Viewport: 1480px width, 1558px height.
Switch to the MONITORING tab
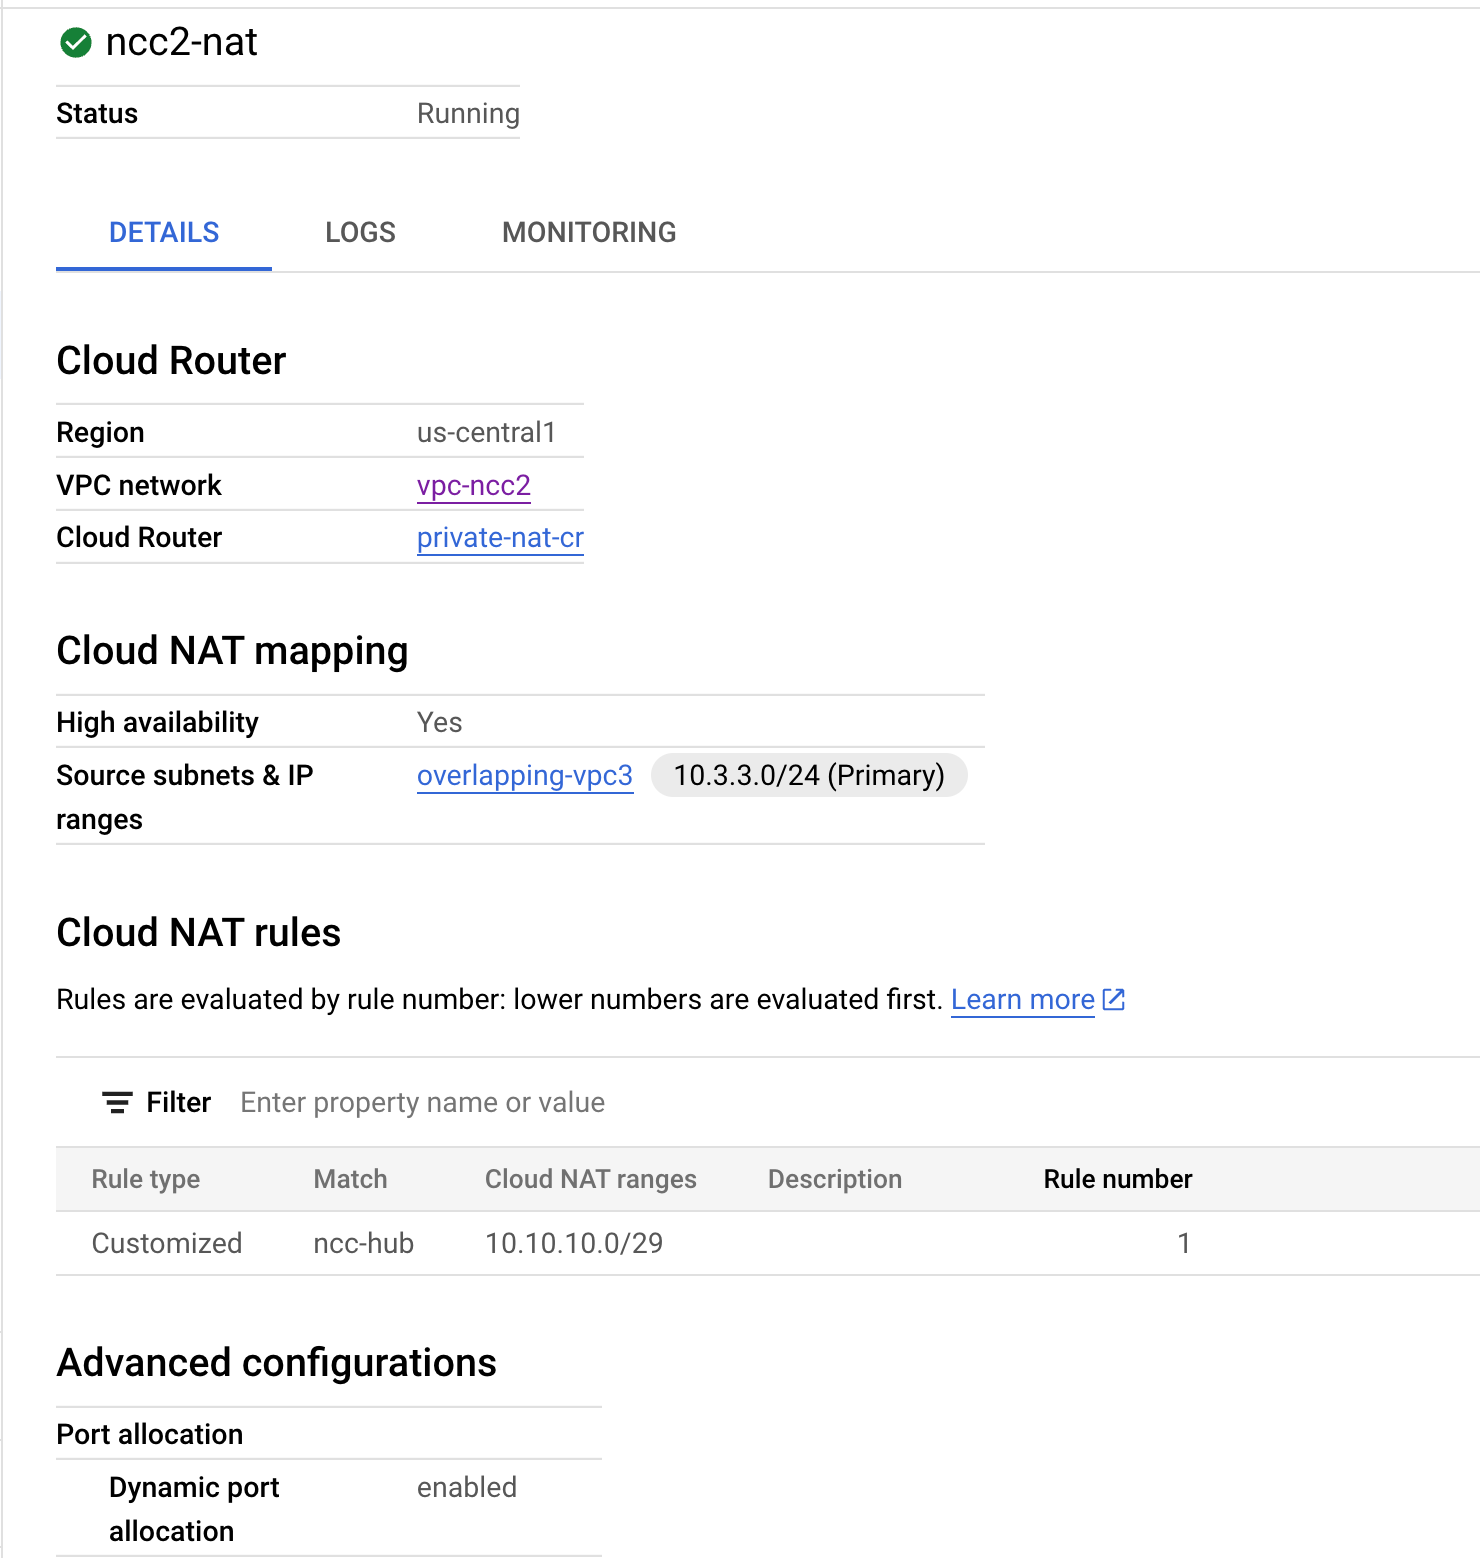(x=589, y=232)
